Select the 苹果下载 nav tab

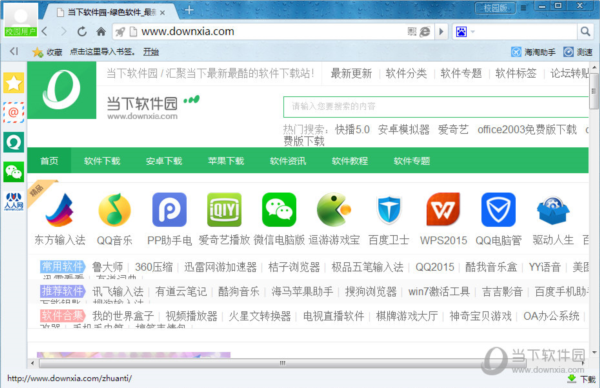[x=226, y=161]
